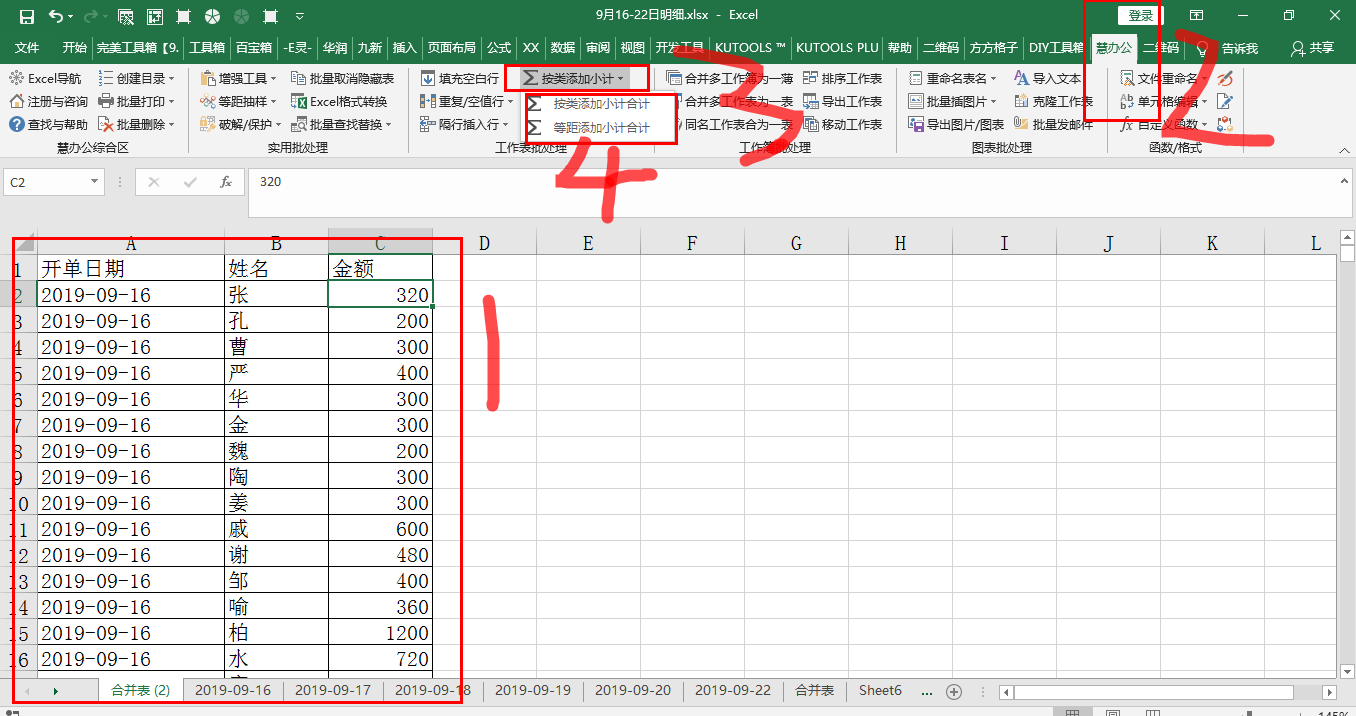Switch to the 审阅 Review tab

[x=598, y=47]
